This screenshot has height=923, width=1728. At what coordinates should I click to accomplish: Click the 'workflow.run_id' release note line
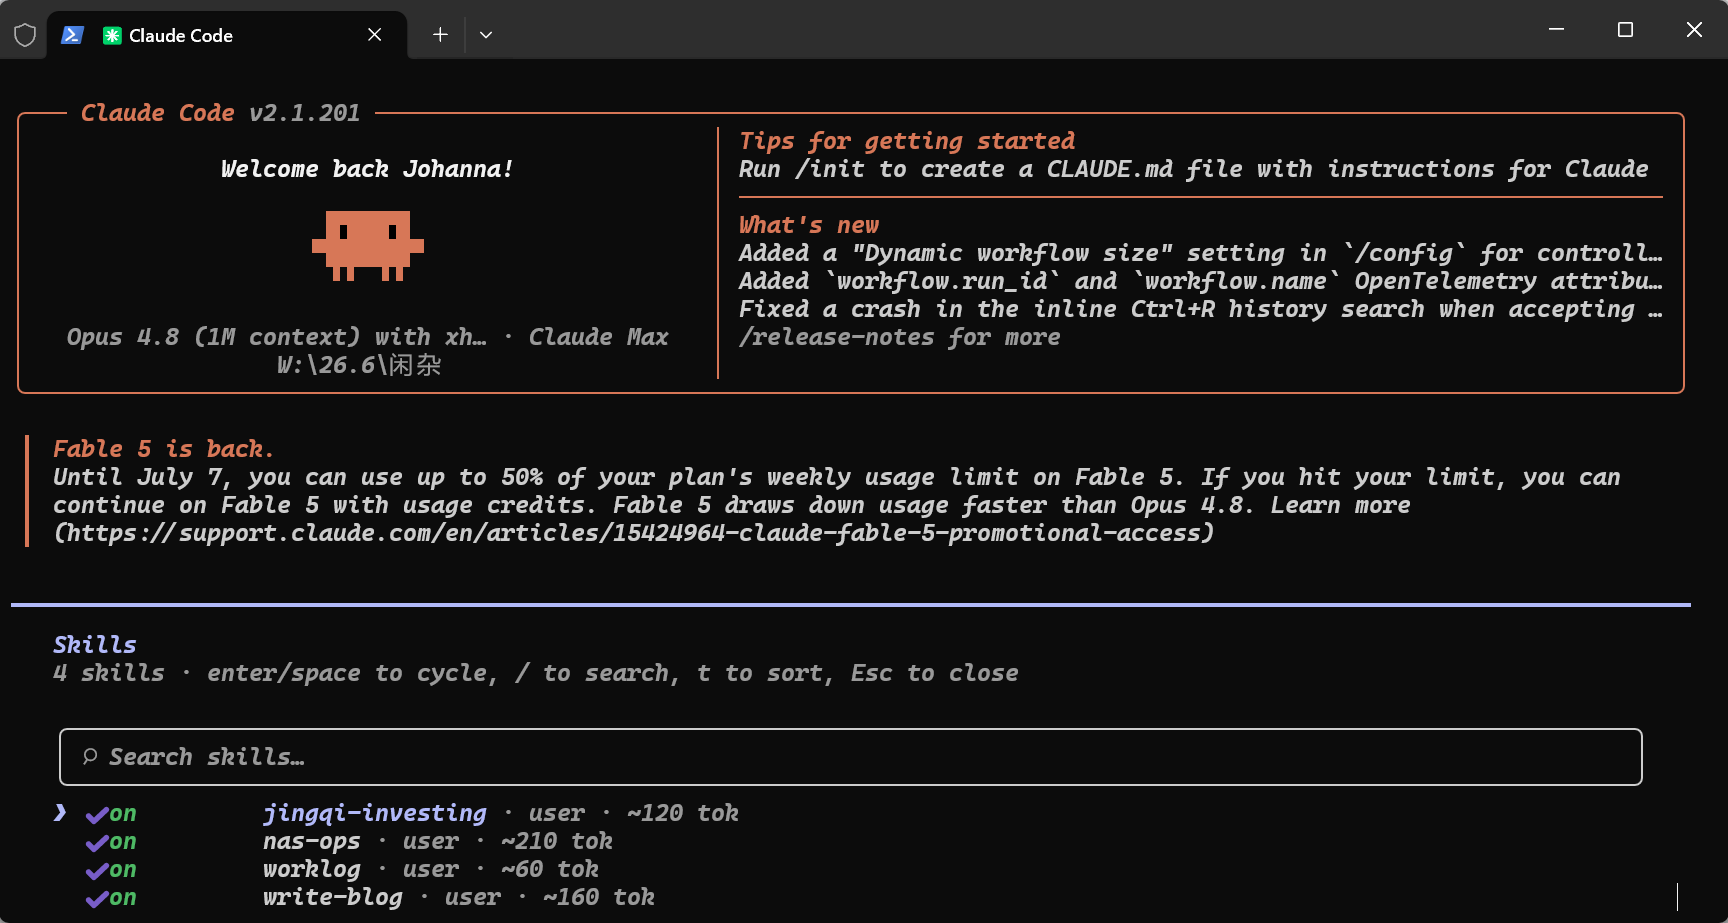pyautogui.click(x=1200, y=281)
